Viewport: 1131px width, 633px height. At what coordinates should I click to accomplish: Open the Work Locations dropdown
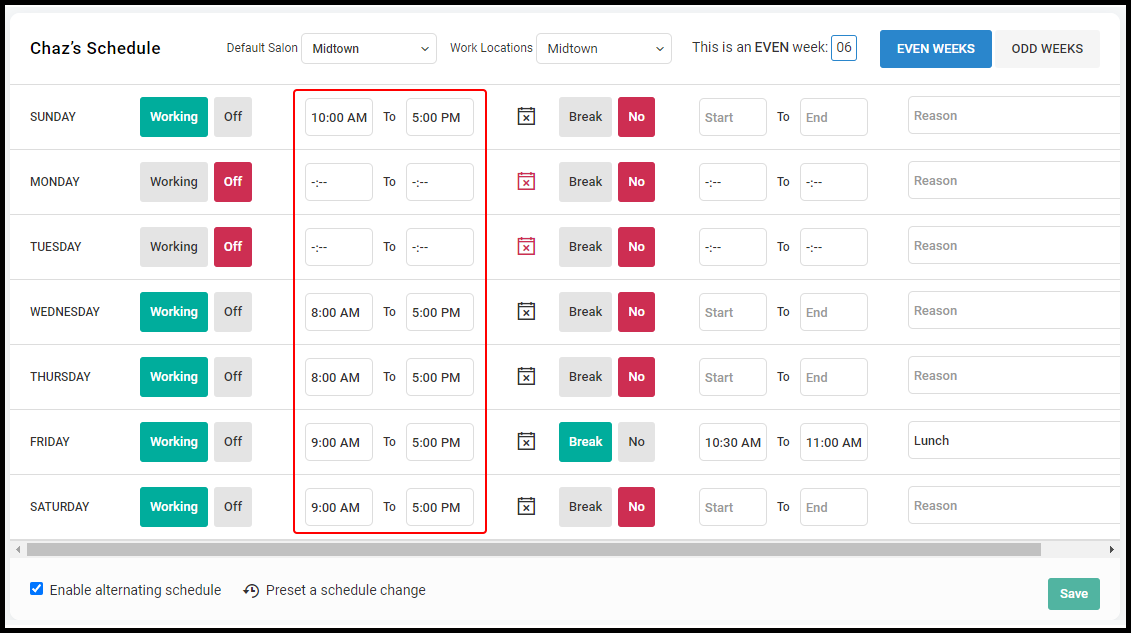click(604, 48)
